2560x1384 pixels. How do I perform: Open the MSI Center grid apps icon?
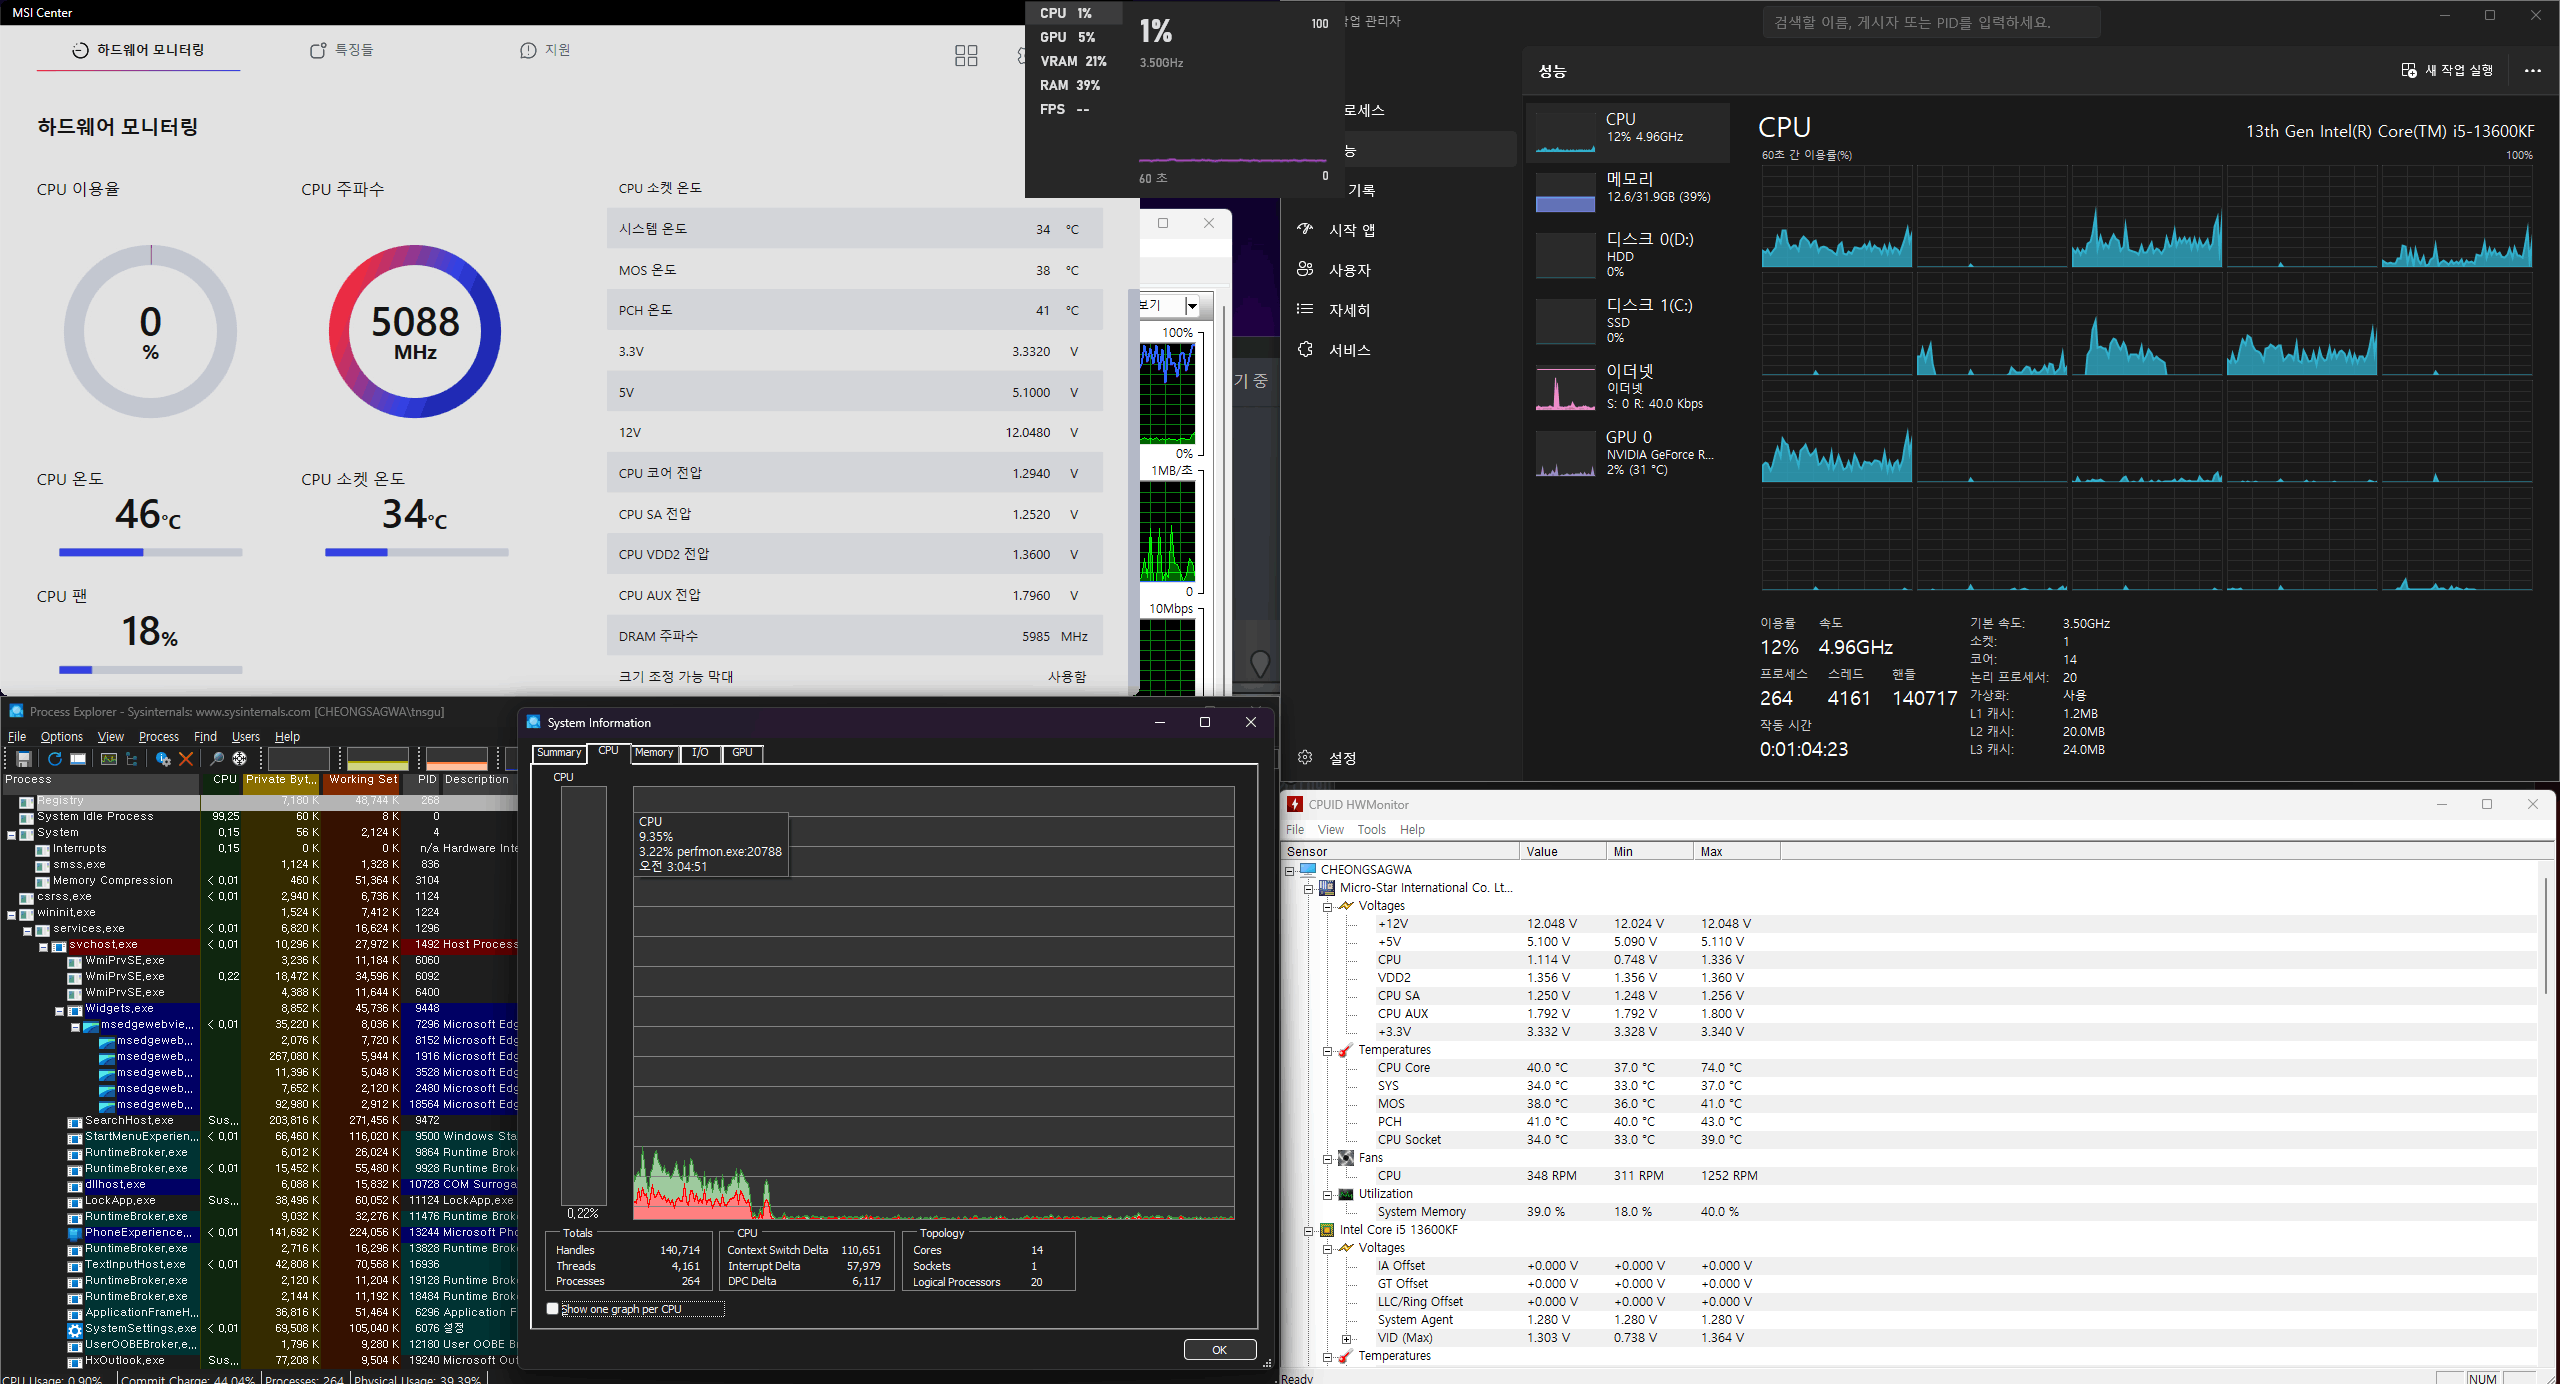click(x=966, y=56)
